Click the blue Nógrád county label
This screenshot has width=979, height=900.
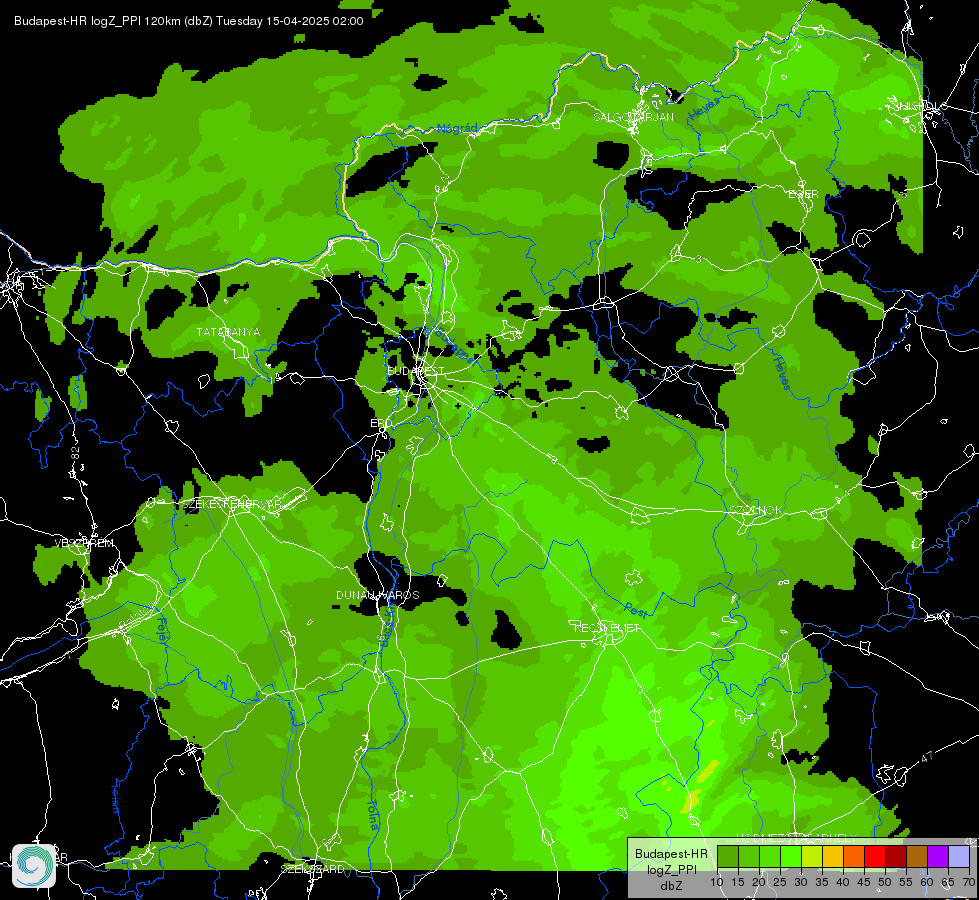(x=457, y=129)
